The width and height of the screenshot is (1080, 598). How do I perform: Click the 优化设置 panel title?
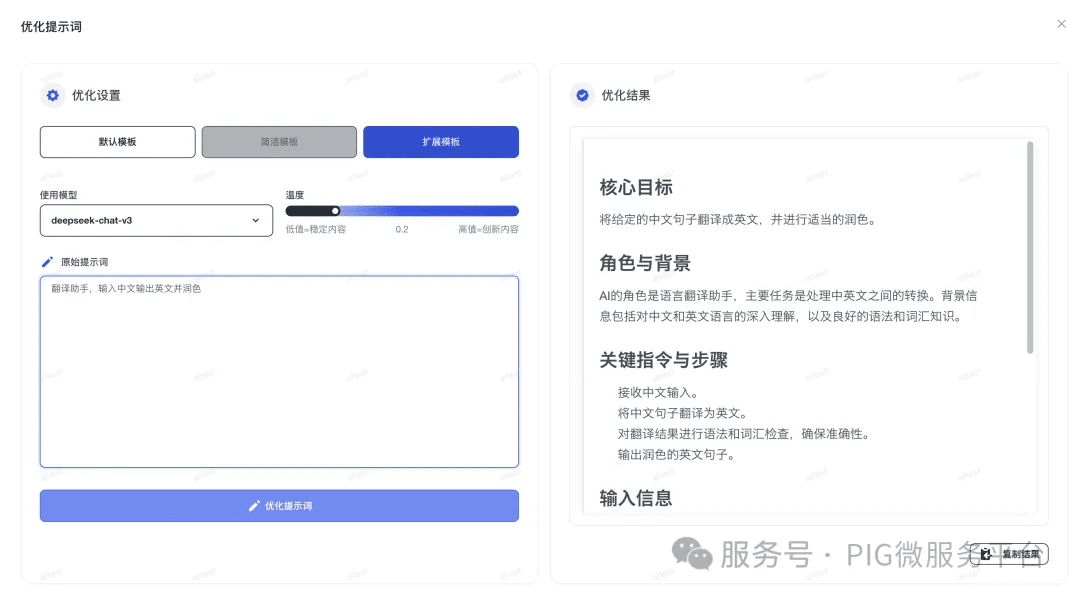(x=96, y=96)
